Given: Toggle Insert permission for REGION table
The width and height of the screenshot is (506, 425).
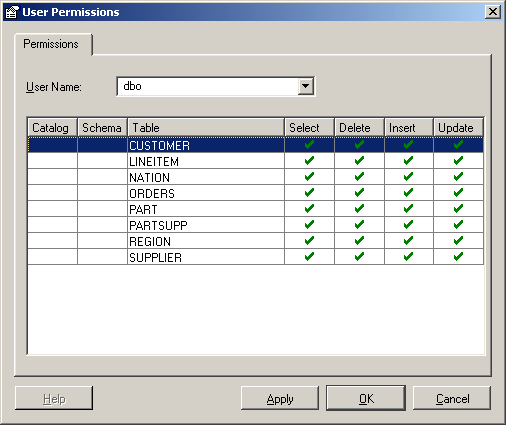Looking at the screenshot, I should click(x=409, y=241).
